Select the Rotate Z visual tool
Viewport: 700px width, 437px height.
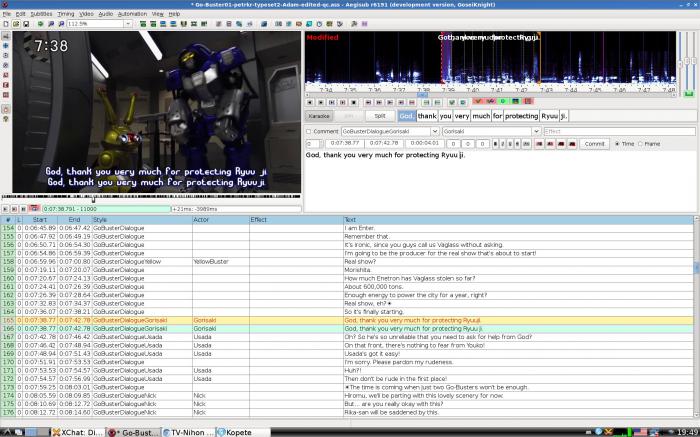(x=6, y=55)
